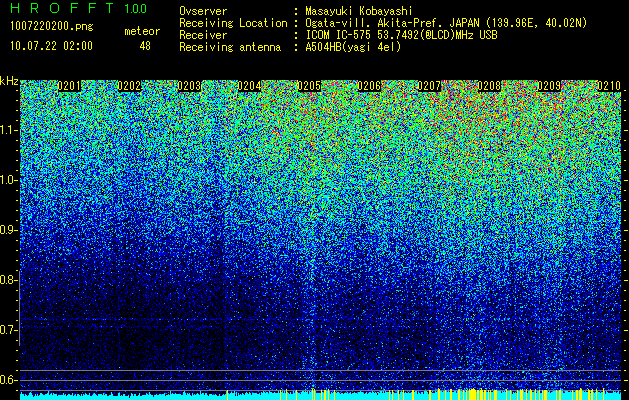Click the date 10.07.22 02:00
629x400 pixels.
point(51,46)
